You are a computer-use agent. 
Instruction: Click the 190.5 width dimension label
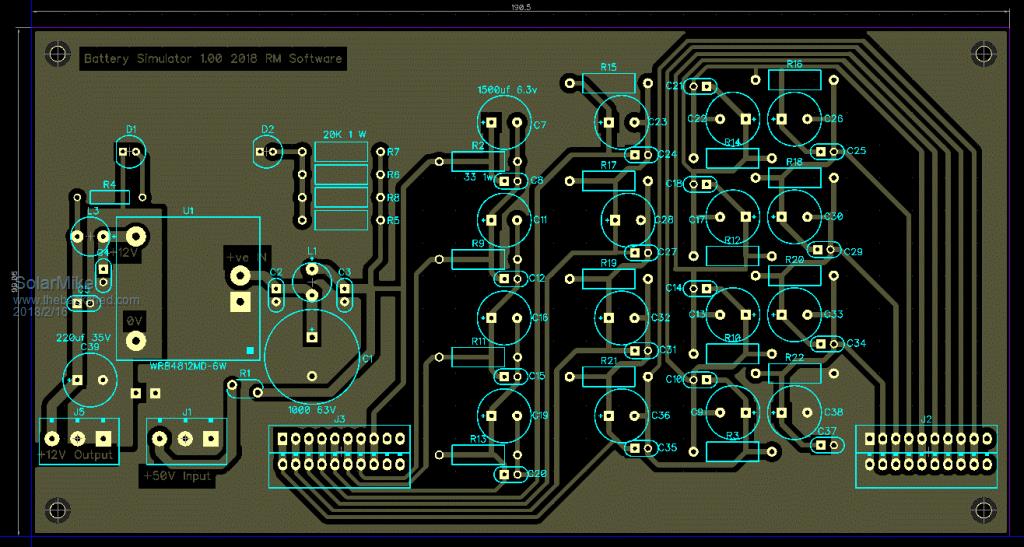tap(520, 7)
